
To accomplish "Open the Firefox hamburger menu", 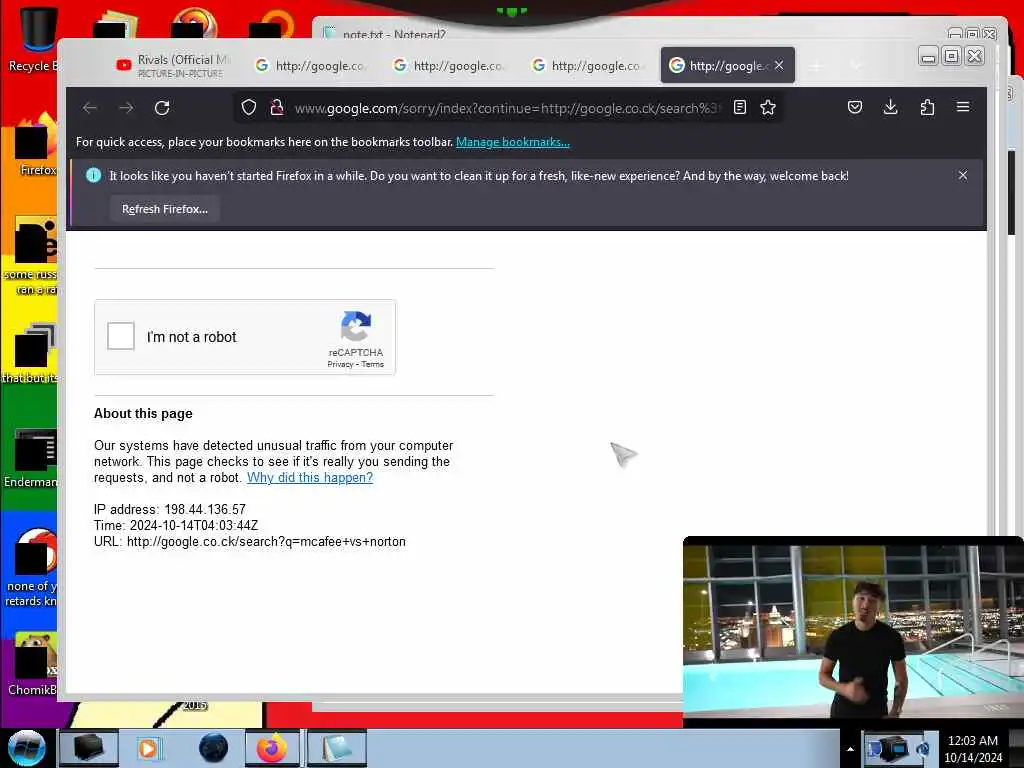I will tap(963, 107).
